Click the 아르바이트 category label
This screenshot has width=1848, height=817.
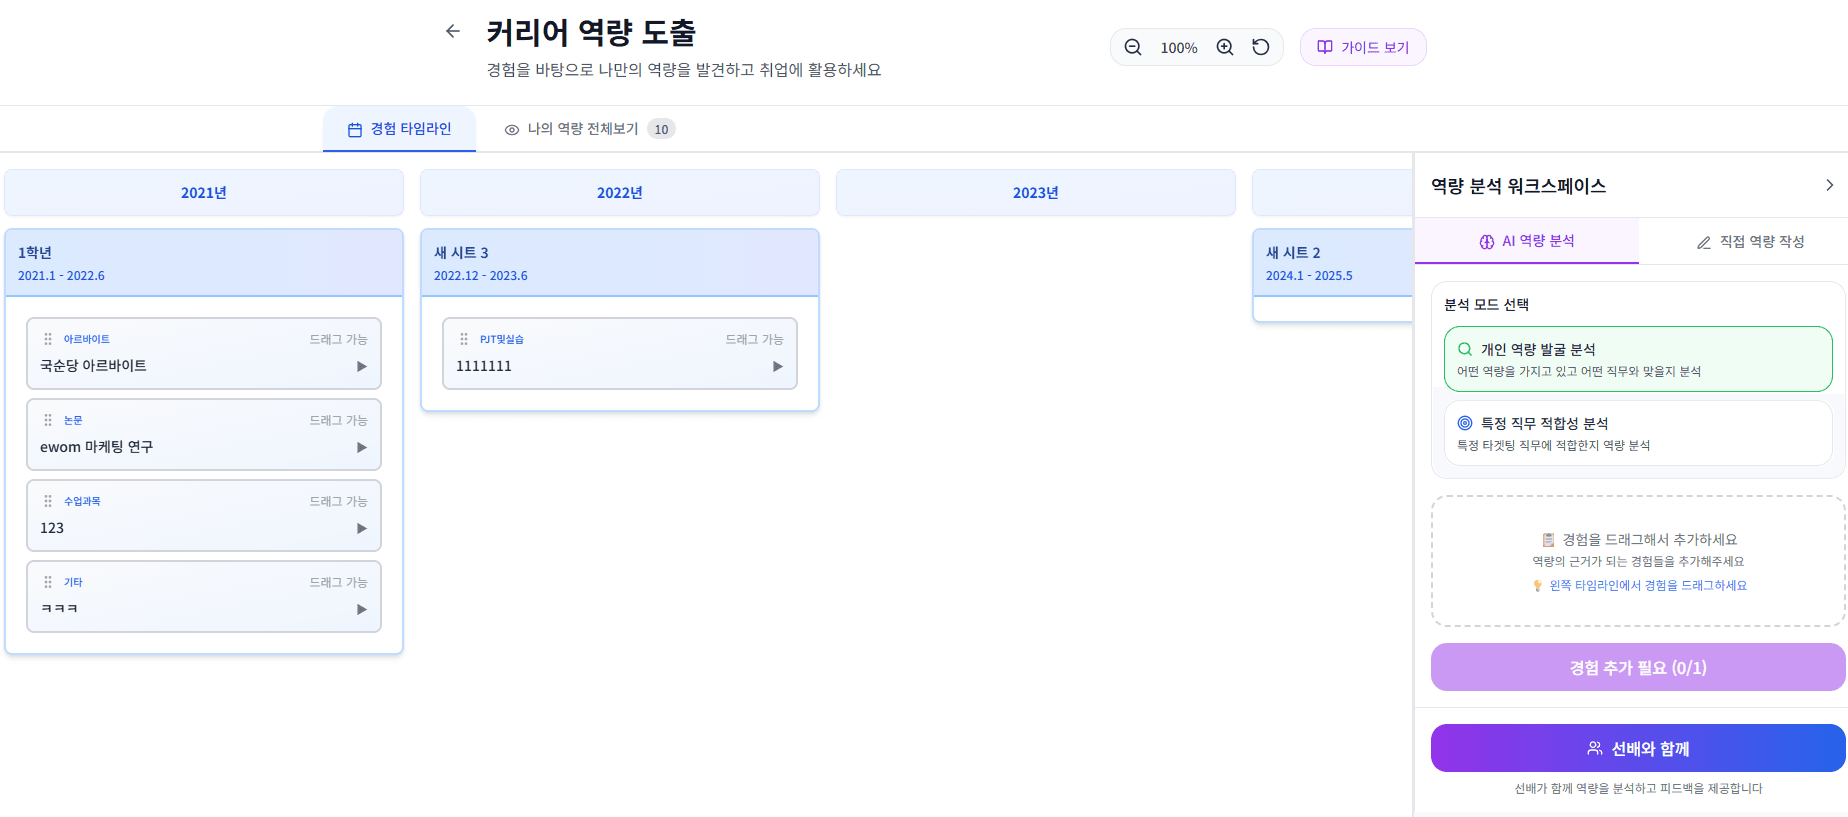pyautogui.click(x=87, y=339)
